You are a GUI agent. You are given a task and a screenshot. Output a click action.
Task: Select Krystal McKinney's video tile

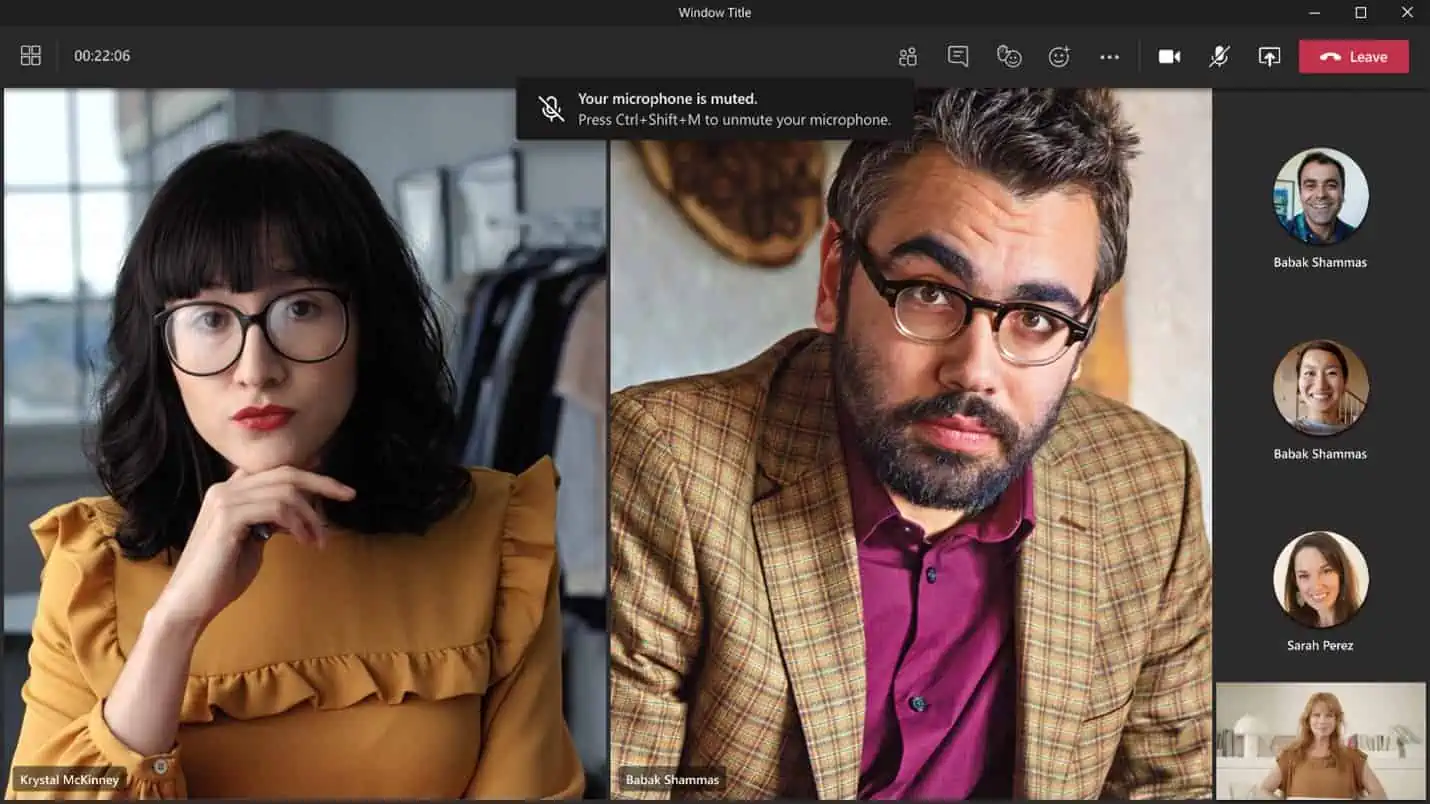point(304,444)
